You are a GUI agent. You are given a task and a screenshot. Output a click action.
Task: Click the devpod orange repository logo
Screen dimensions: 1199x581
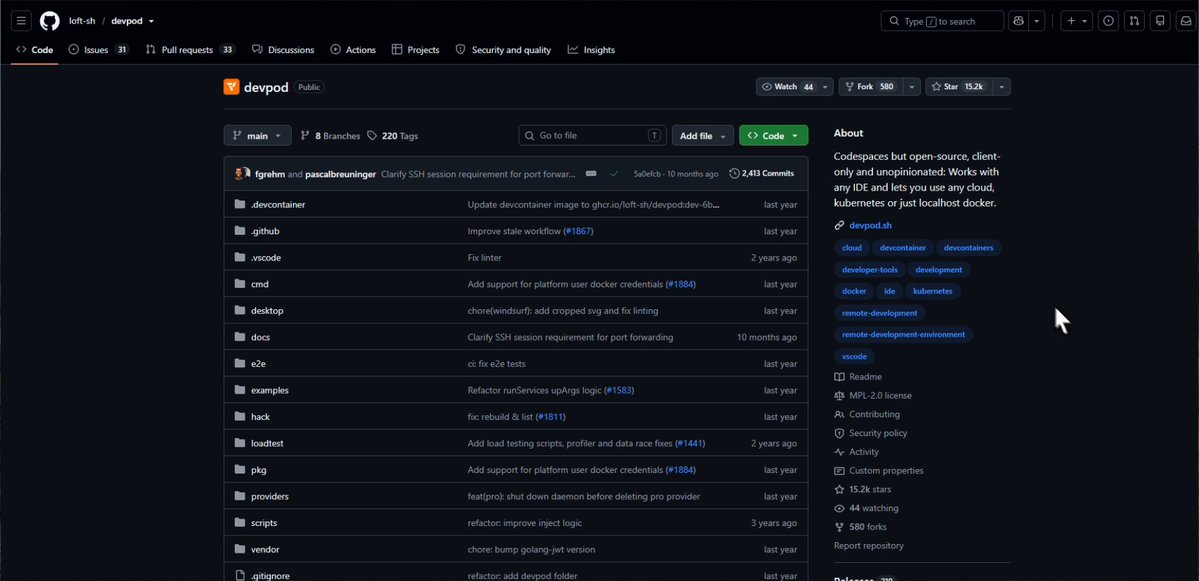pos(231,87)
